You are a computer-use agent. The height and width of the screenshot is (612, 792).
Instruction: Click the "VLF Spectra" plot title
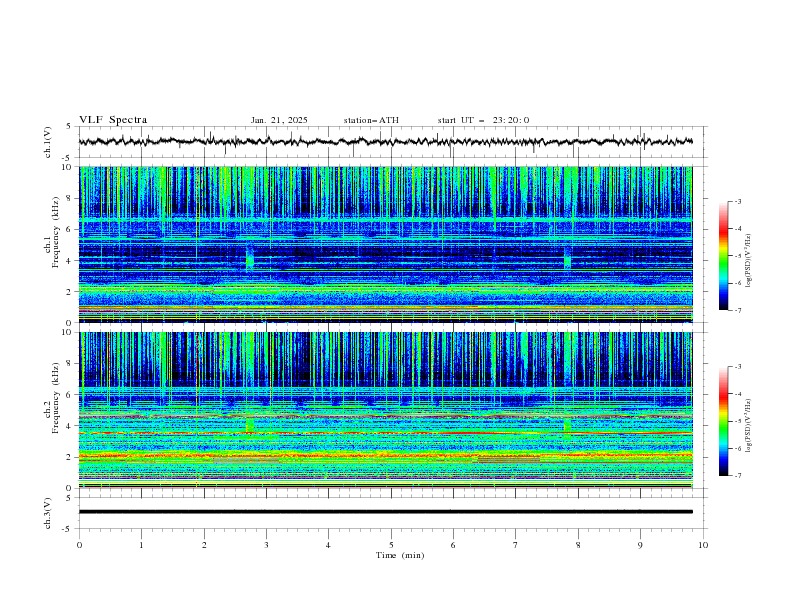pyautogui.click(x=113, y=120)
